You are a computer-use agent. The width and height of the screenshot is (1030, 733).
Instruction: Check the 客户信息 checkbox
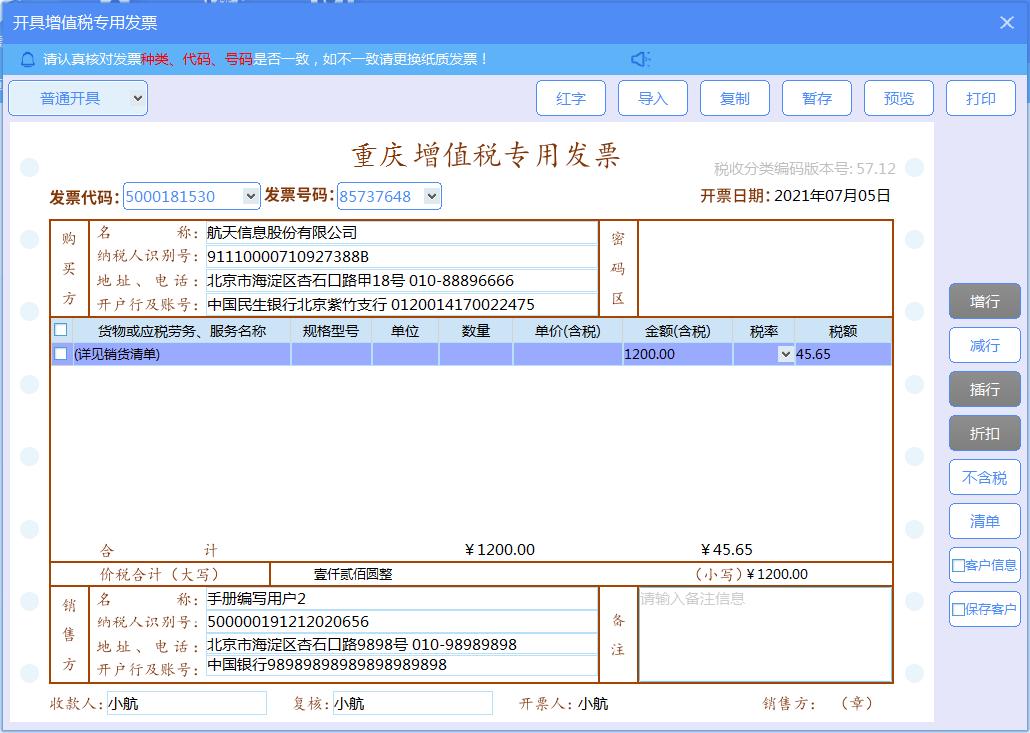click(x=957, y=565)
